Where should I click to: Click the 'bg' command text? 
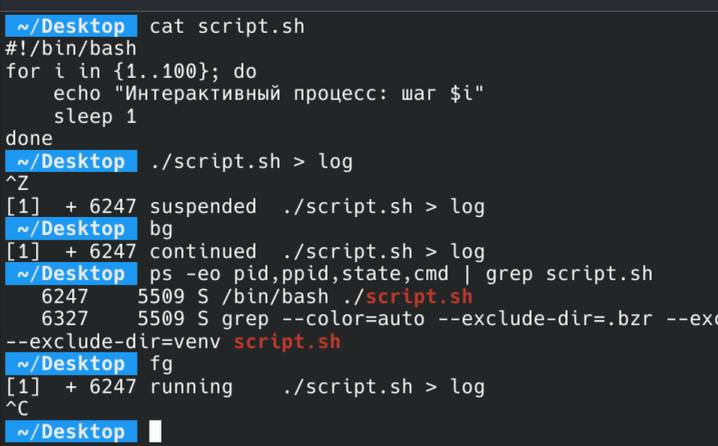pyautogui.click(x=161, y=229)
